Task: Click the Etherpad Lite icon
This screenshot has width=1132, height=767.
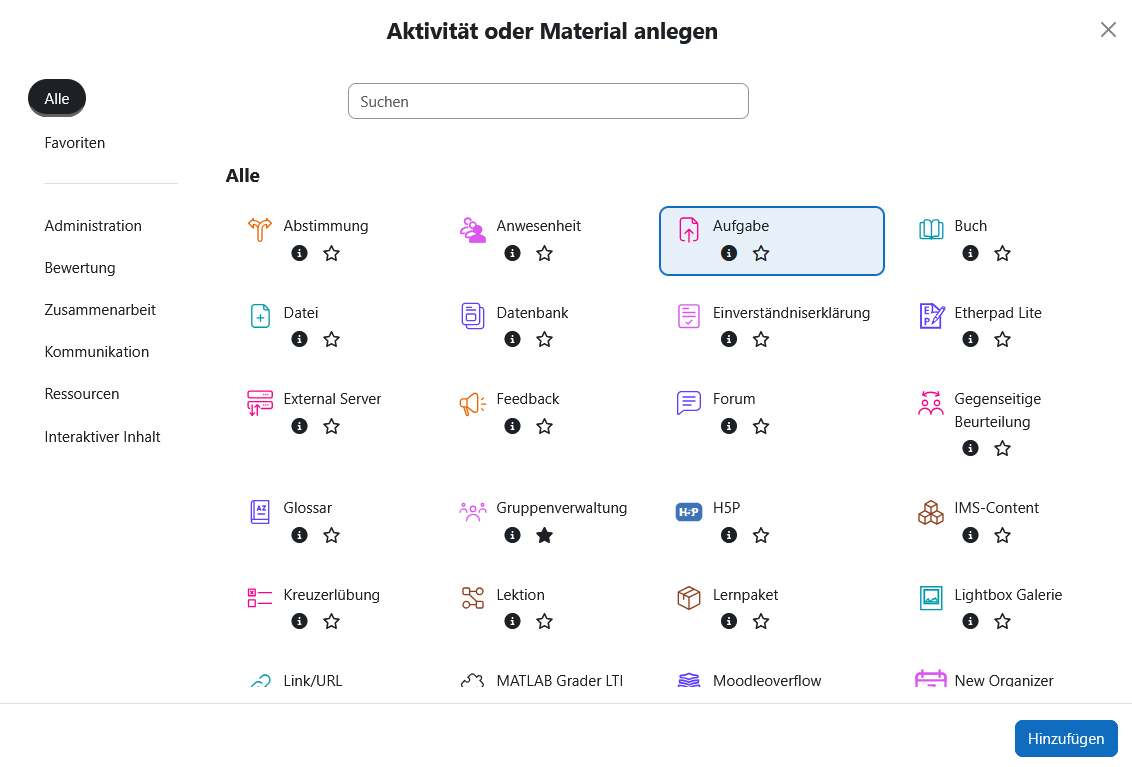Action: coord(930,316)
